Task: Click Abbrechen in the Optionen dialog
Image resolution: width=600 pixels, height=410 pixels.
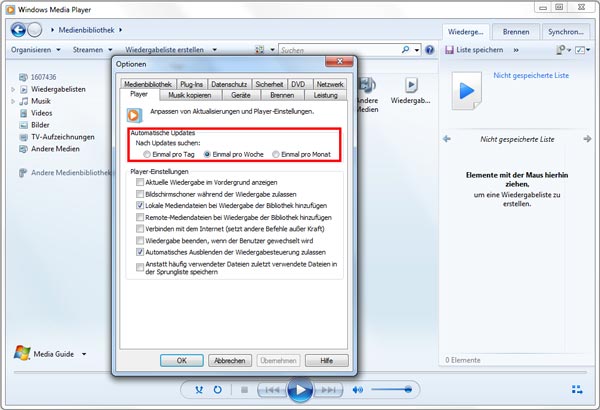Action: [x=230, y=361]
